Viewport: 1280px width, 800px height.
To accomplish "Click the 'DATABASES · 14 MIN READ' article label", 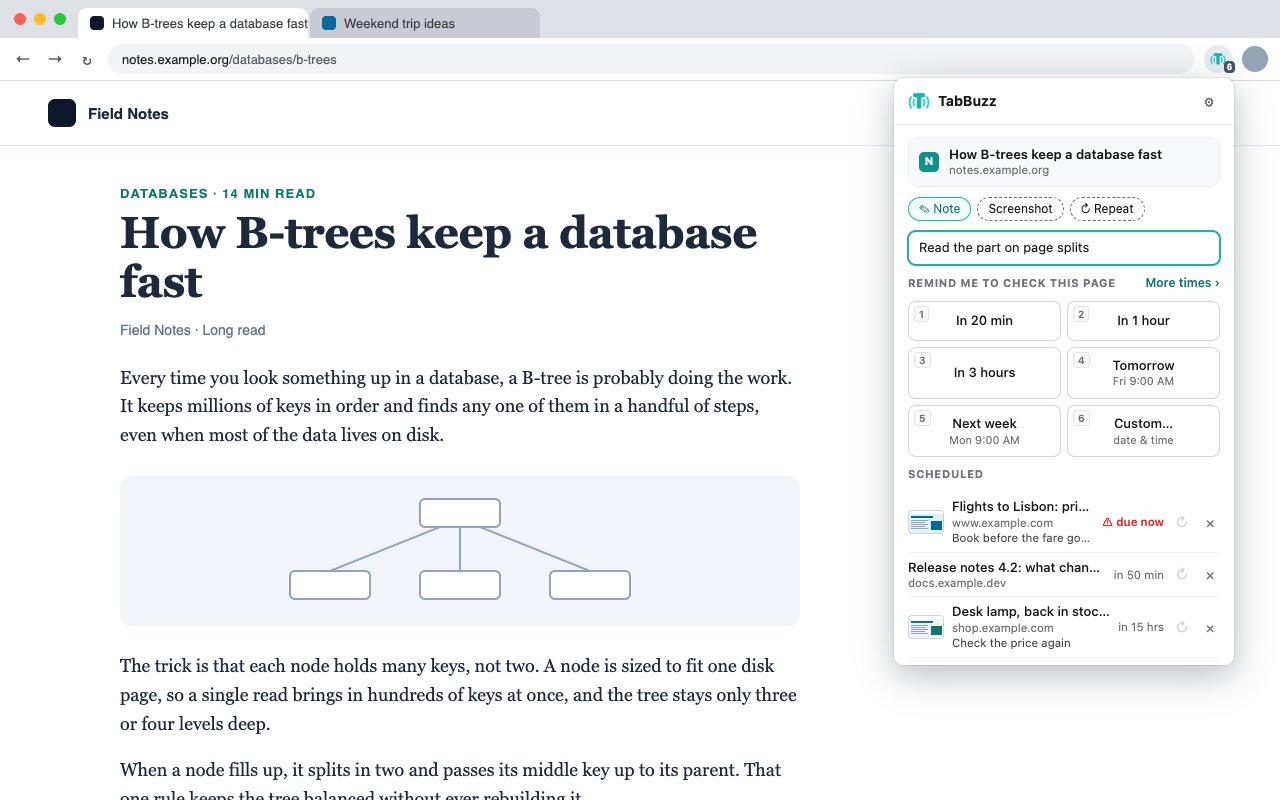I will pos(218,194).
